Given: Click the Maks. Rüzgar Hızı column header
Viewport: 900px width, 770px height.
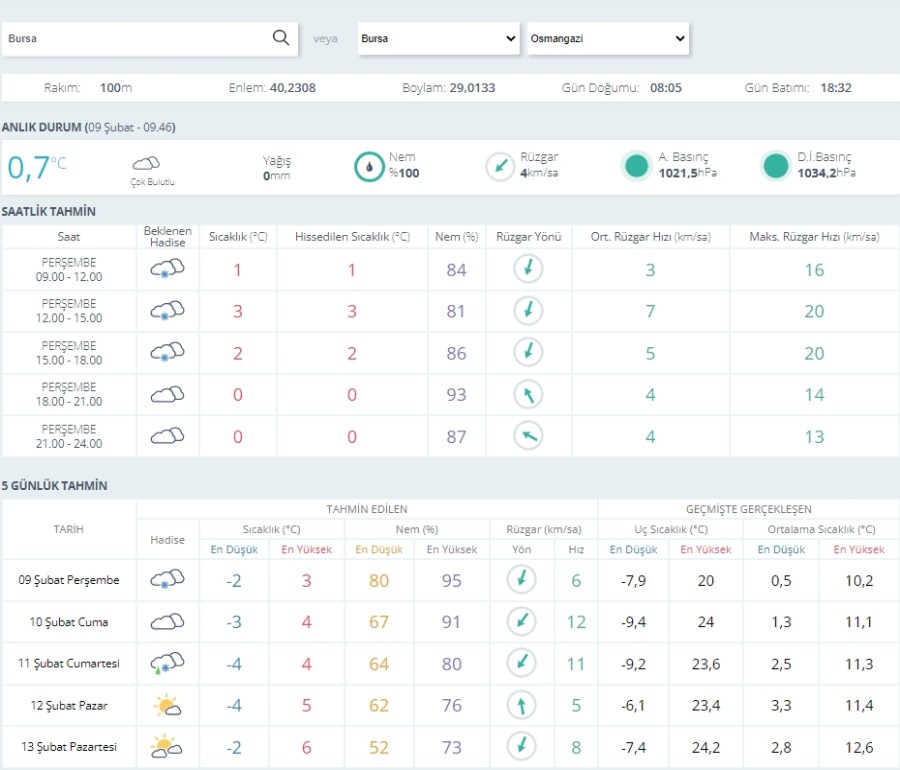Looking at the screenshot, I should (814, 237).
